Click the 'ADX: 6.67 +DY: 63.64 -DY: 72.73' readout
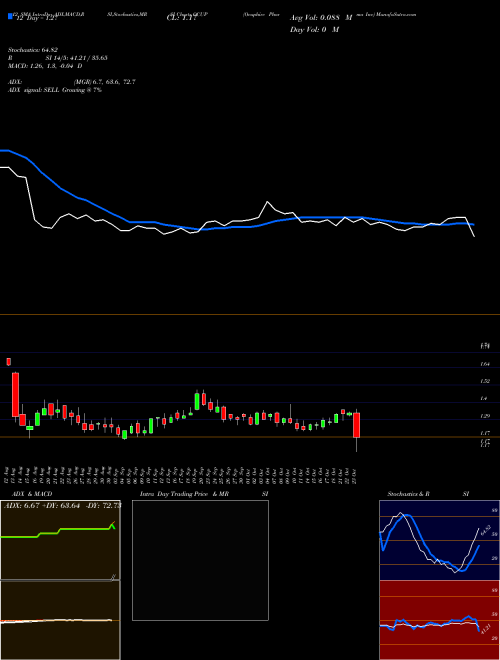Viewport: 500px width, 660px height. click(x=62, y=506)
